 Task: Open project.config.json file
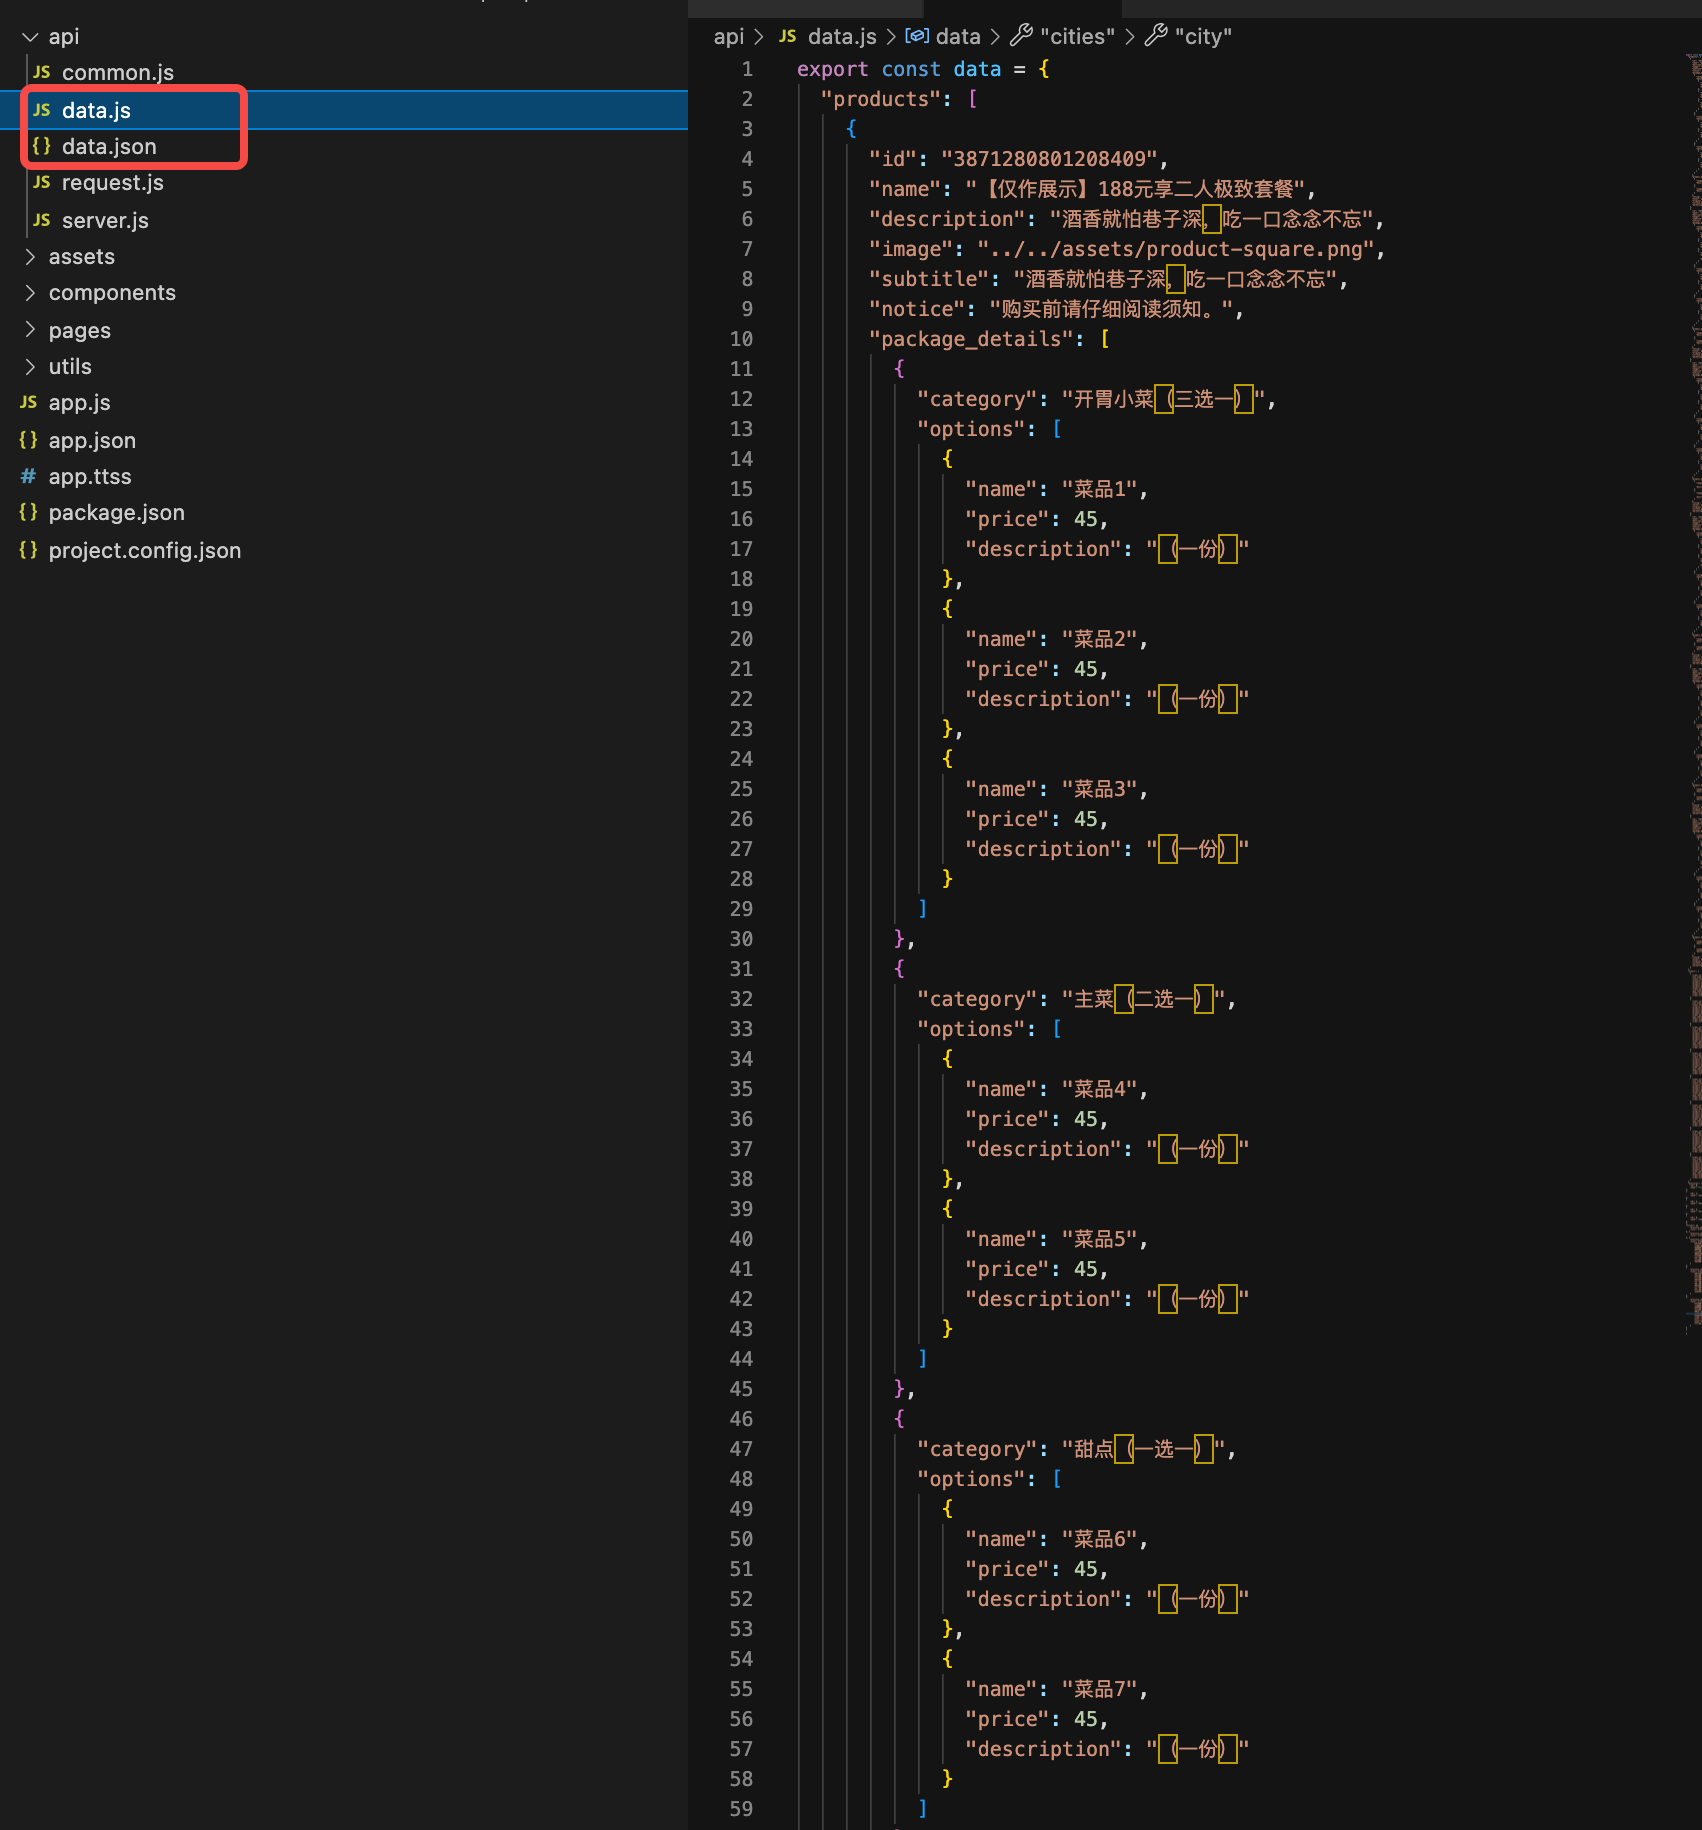[x=144, y=550]
